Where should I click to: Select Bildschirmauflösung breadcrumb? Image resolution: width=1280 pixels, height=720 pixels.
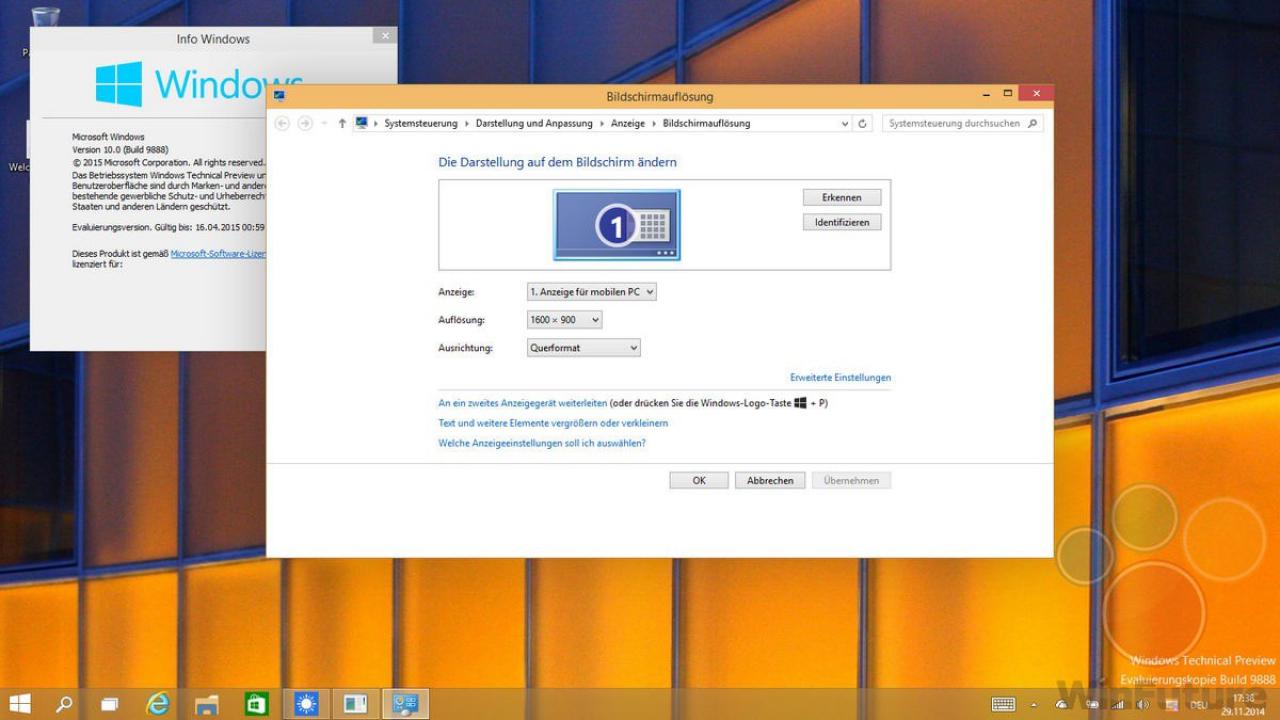[706, 124]
